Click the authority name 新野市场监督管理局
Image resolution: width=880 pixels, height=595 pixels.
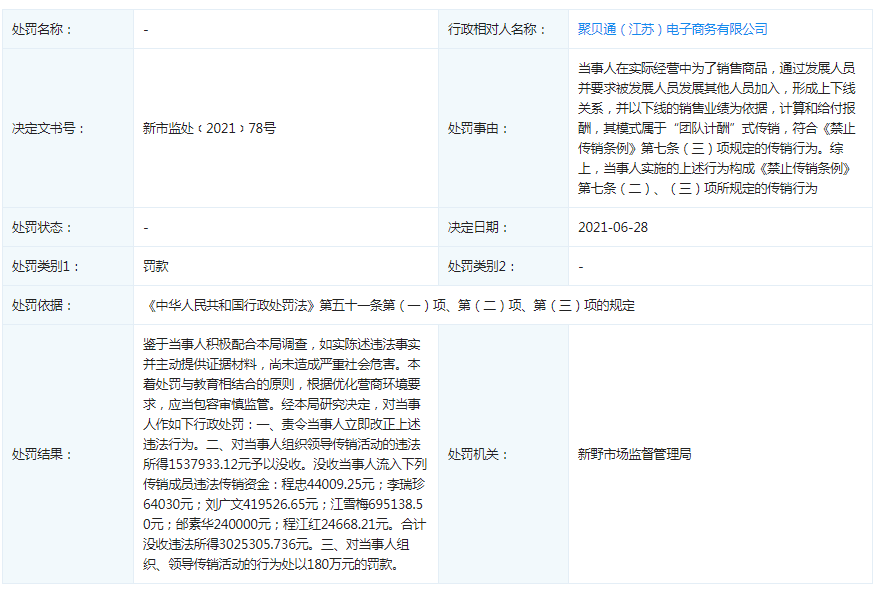click(x=634, y=454)
